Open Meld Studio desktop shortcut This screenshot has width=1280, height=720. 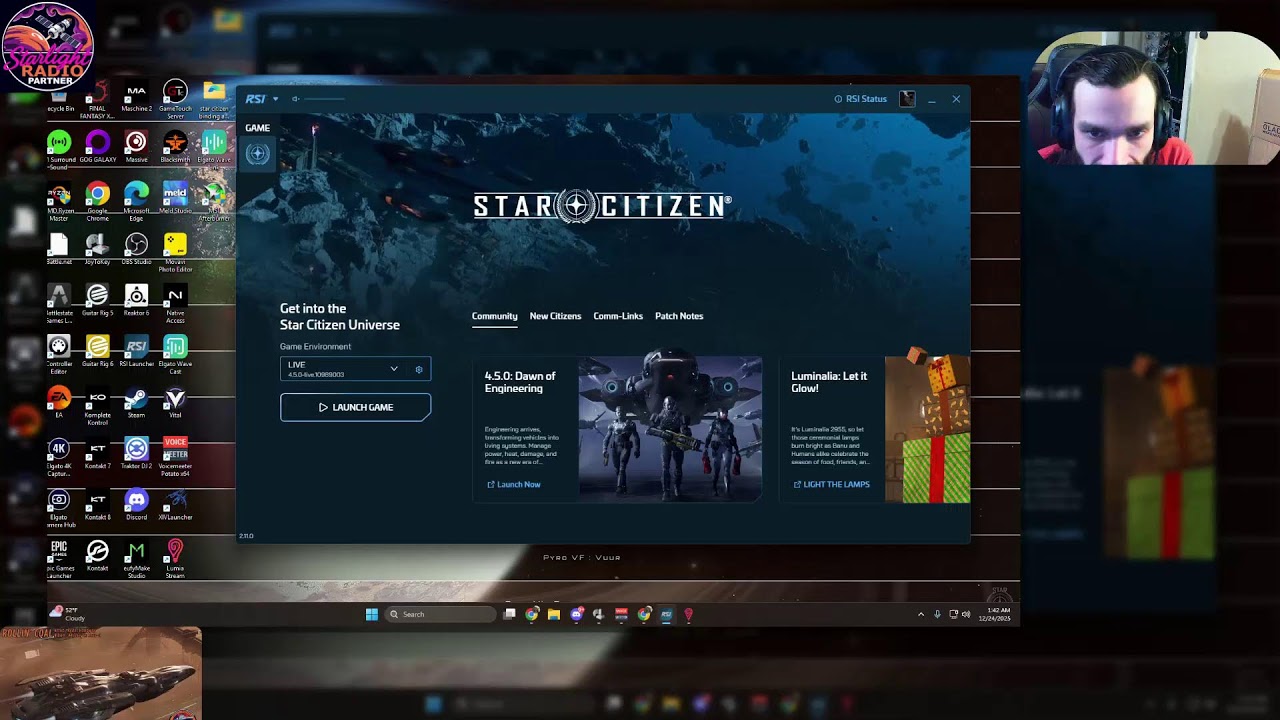tap(175, 198)
